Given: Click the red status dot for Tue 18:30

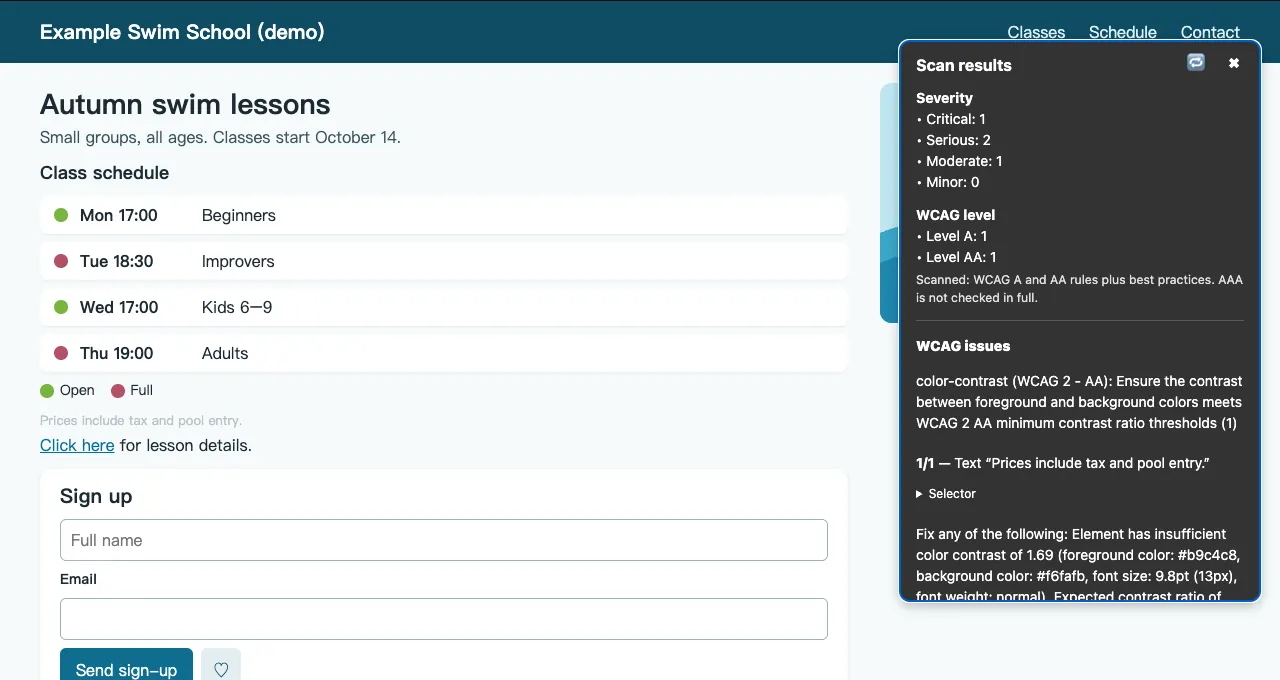Looking at the screenshot, I should pyautogui.click(x=61, y=261).
